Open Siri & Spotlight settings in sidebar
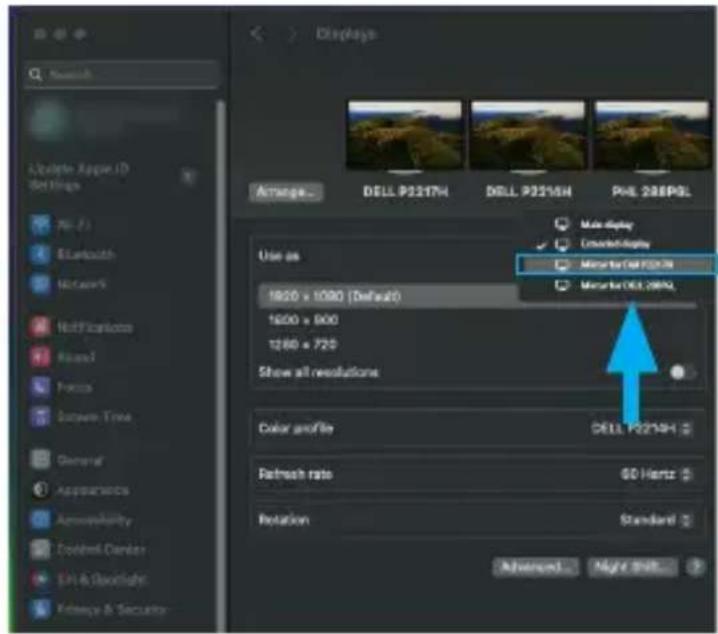This screenshot has width=718, height=634. [x=89, y=579]
